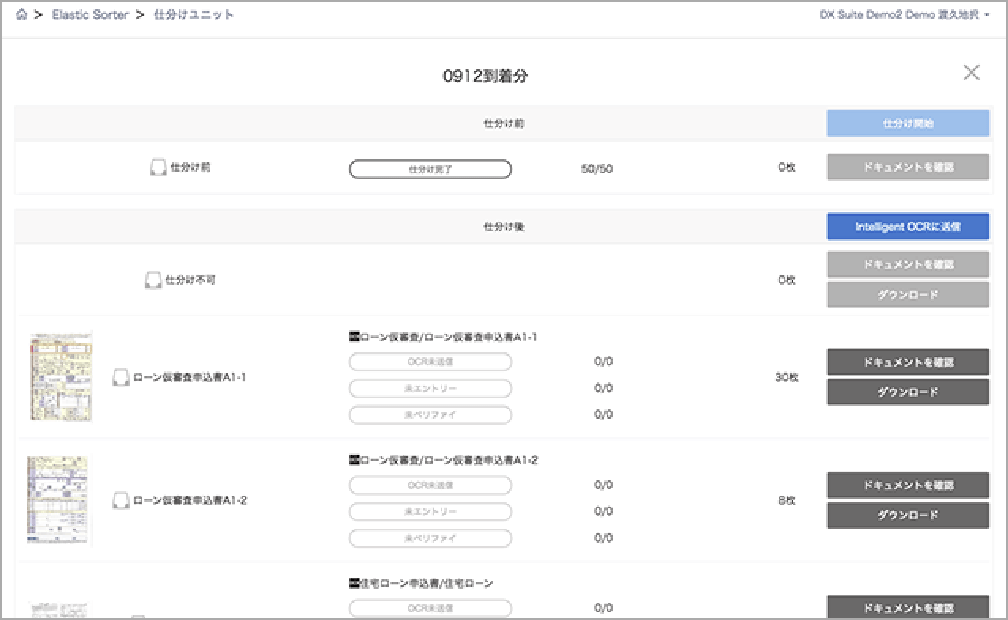The width and height of the screenshot is (1008, 620).
Task: Click the OCR未送信 pill under A1-1
Action: [x=429, y=362]
